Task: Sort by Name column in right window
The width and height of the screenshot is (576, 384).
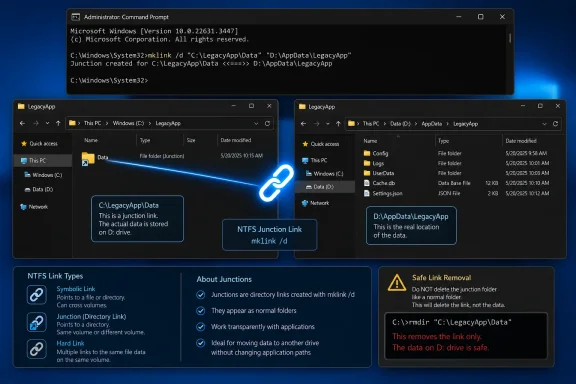Action: pyautogui.click(x=370, y=141)
